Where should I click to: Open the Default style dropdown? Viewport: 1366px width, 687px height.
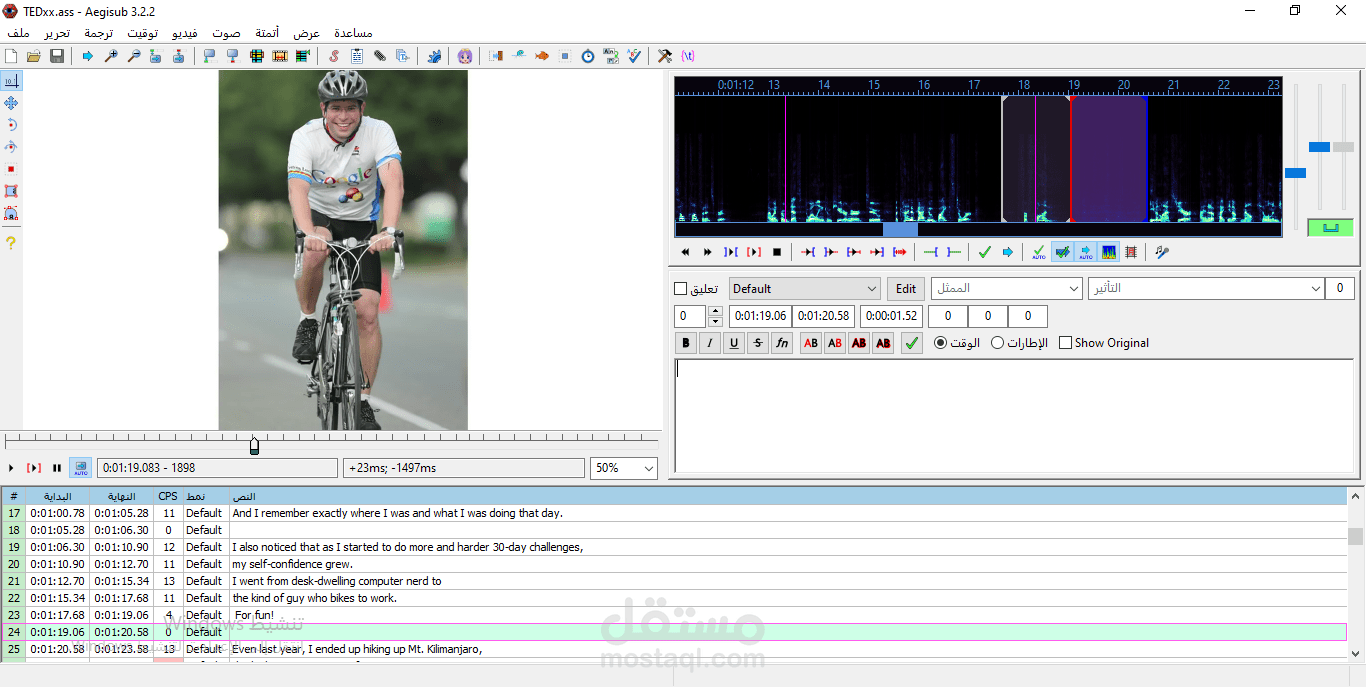[804, 289]
